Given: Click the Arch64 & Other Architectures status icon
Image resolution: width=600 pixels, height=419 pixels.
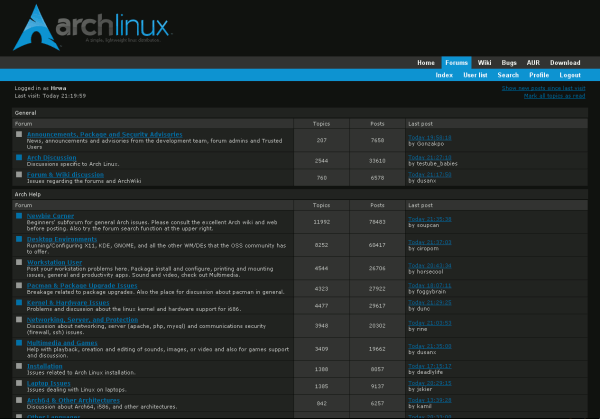Looking at the screenshot, I should (x=19, y=400).
